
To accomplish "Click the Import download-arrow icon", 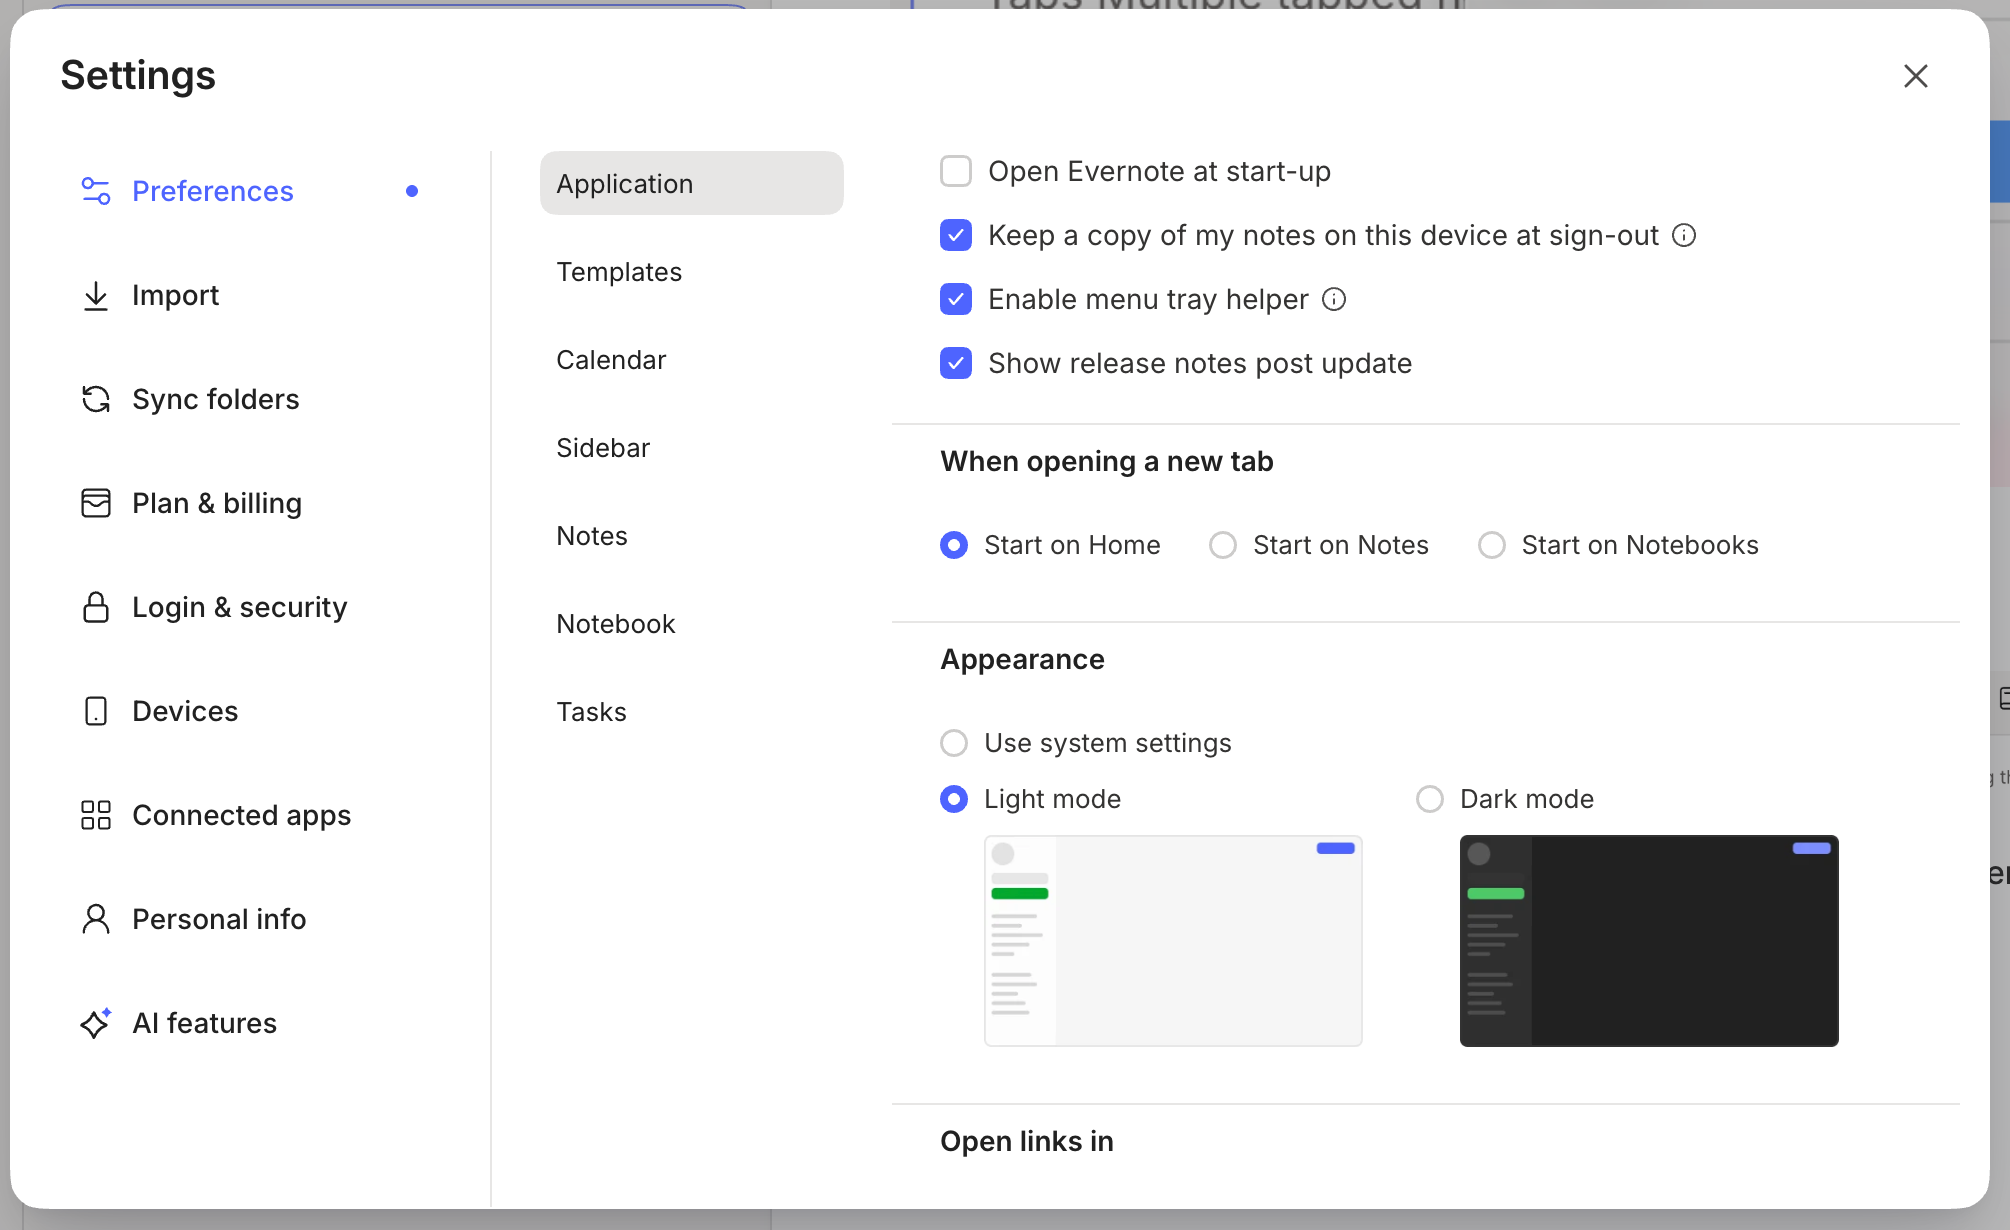I will 96,295.
